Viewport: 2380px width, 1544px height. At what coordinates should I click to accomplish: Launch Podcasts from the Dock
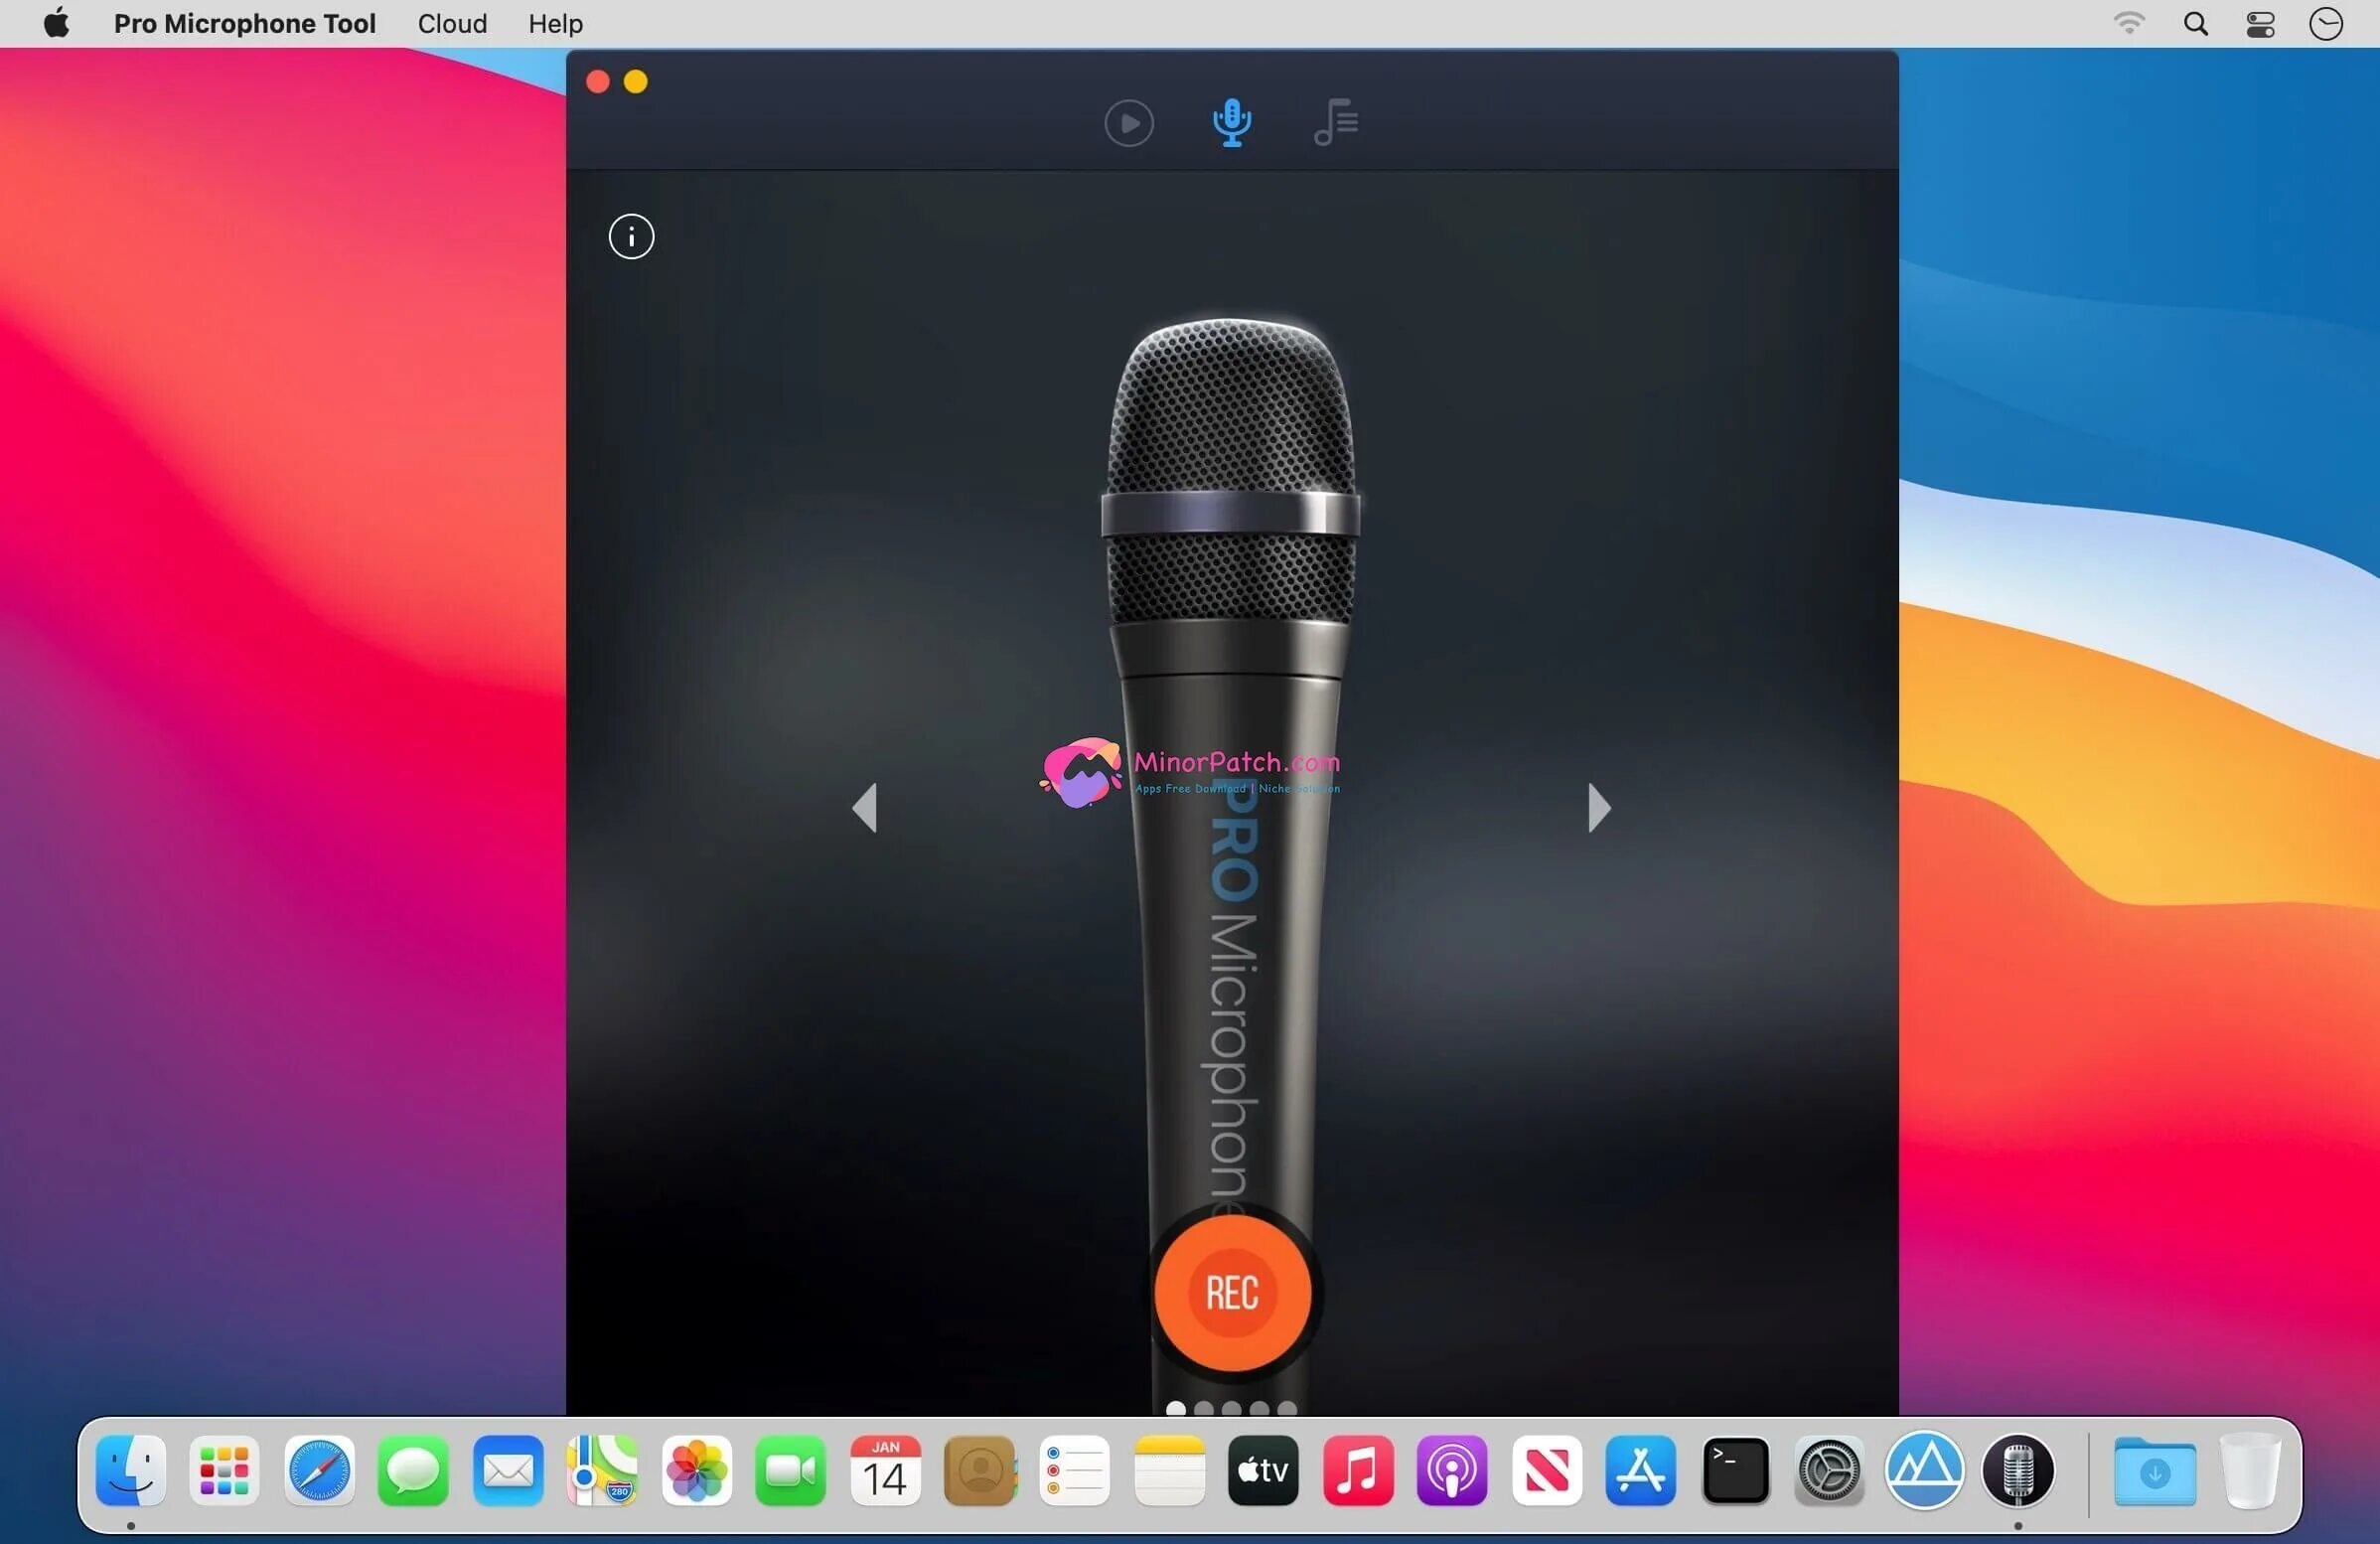(1452, 1470)
